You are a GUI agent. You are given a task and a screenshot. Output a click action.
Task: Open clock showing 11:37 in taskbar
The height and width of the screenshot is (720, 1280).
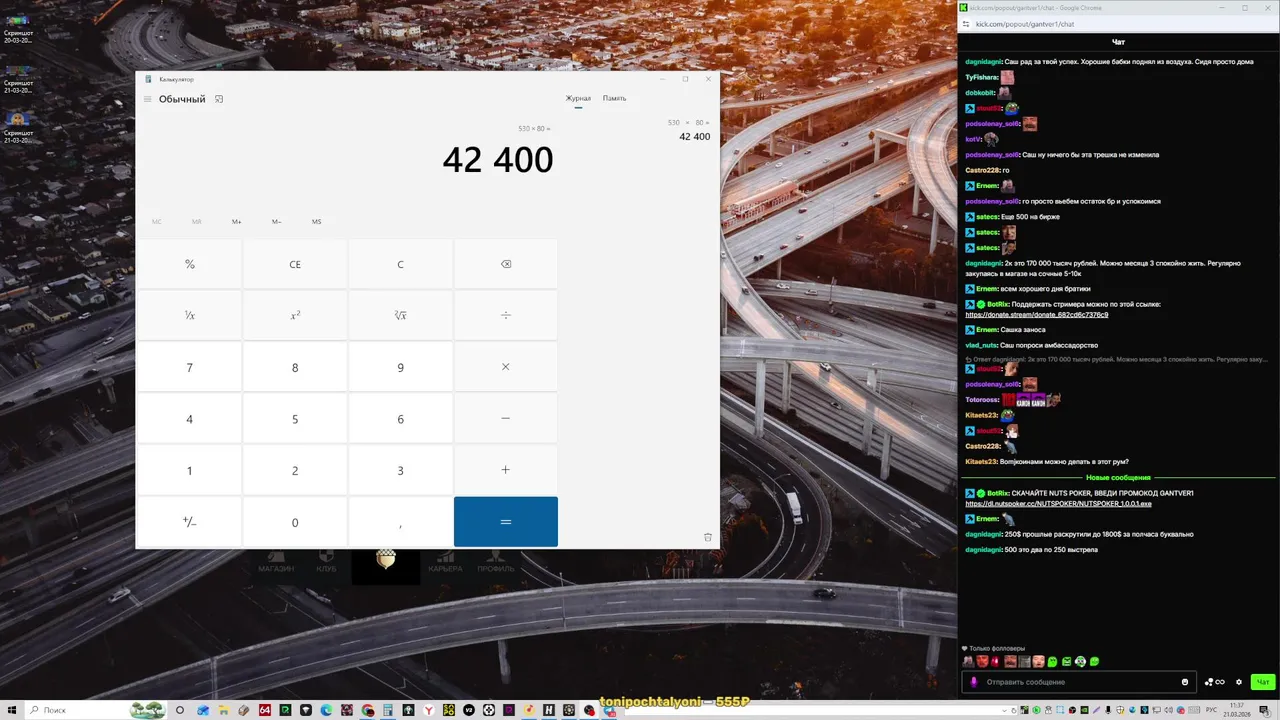1237,710
